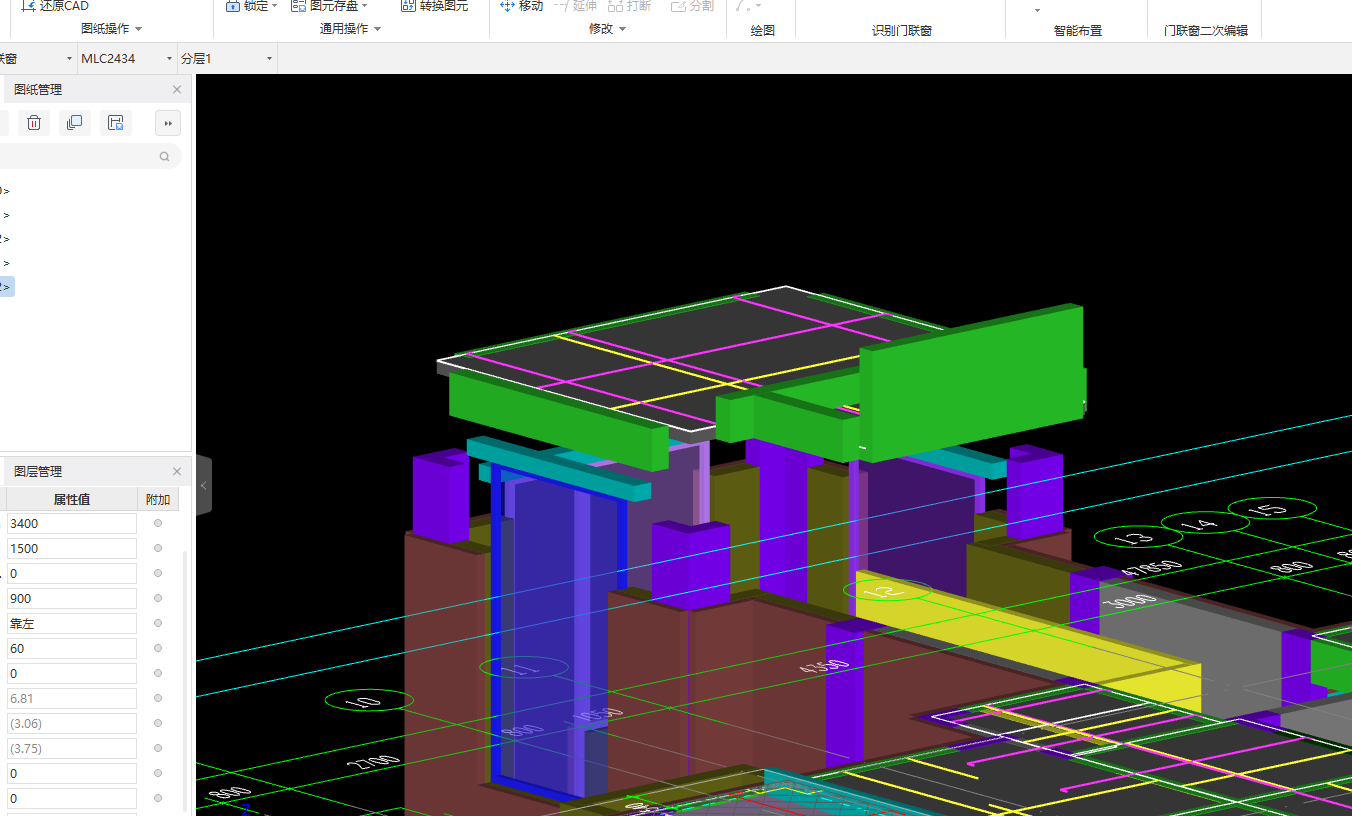Close the 图纸管理 panel
Viewport: 1352px width, 816px height.
tap(177, 90)
